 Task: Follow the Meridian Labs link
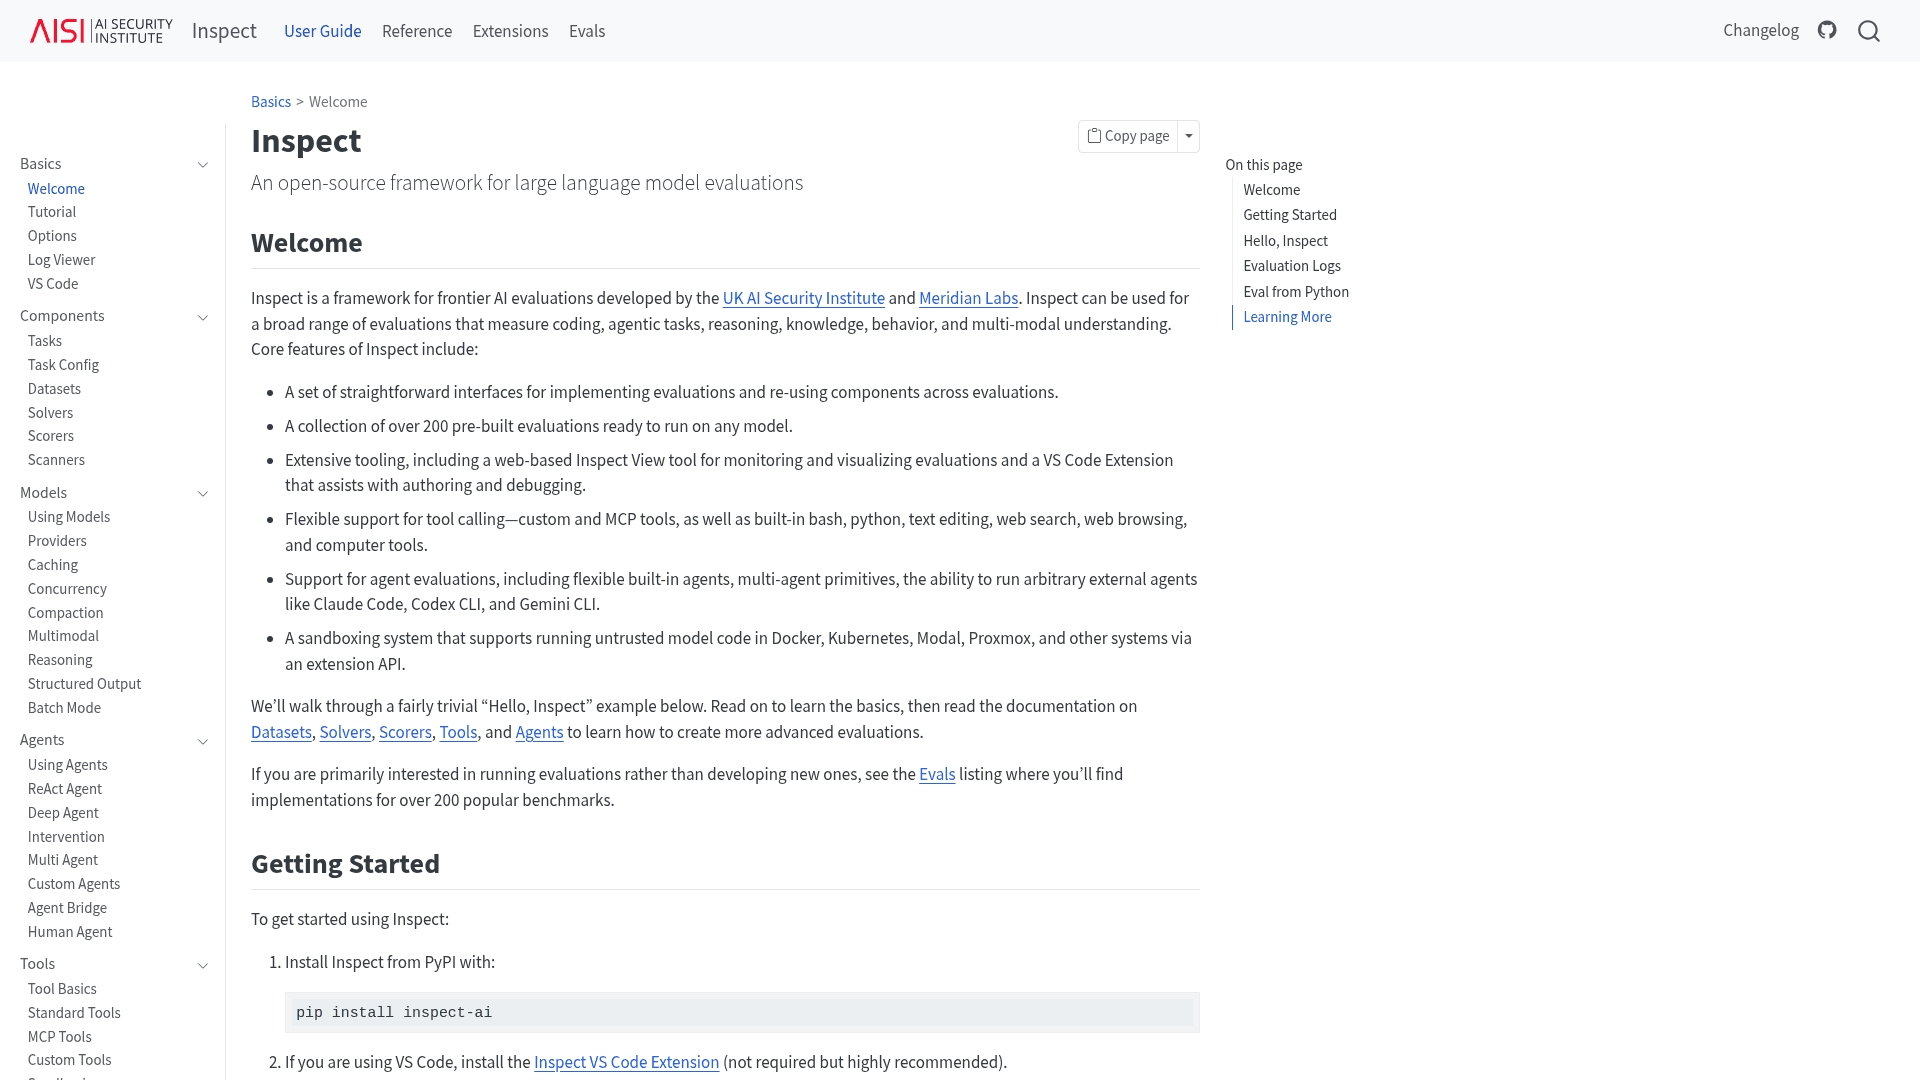[969, 298]
